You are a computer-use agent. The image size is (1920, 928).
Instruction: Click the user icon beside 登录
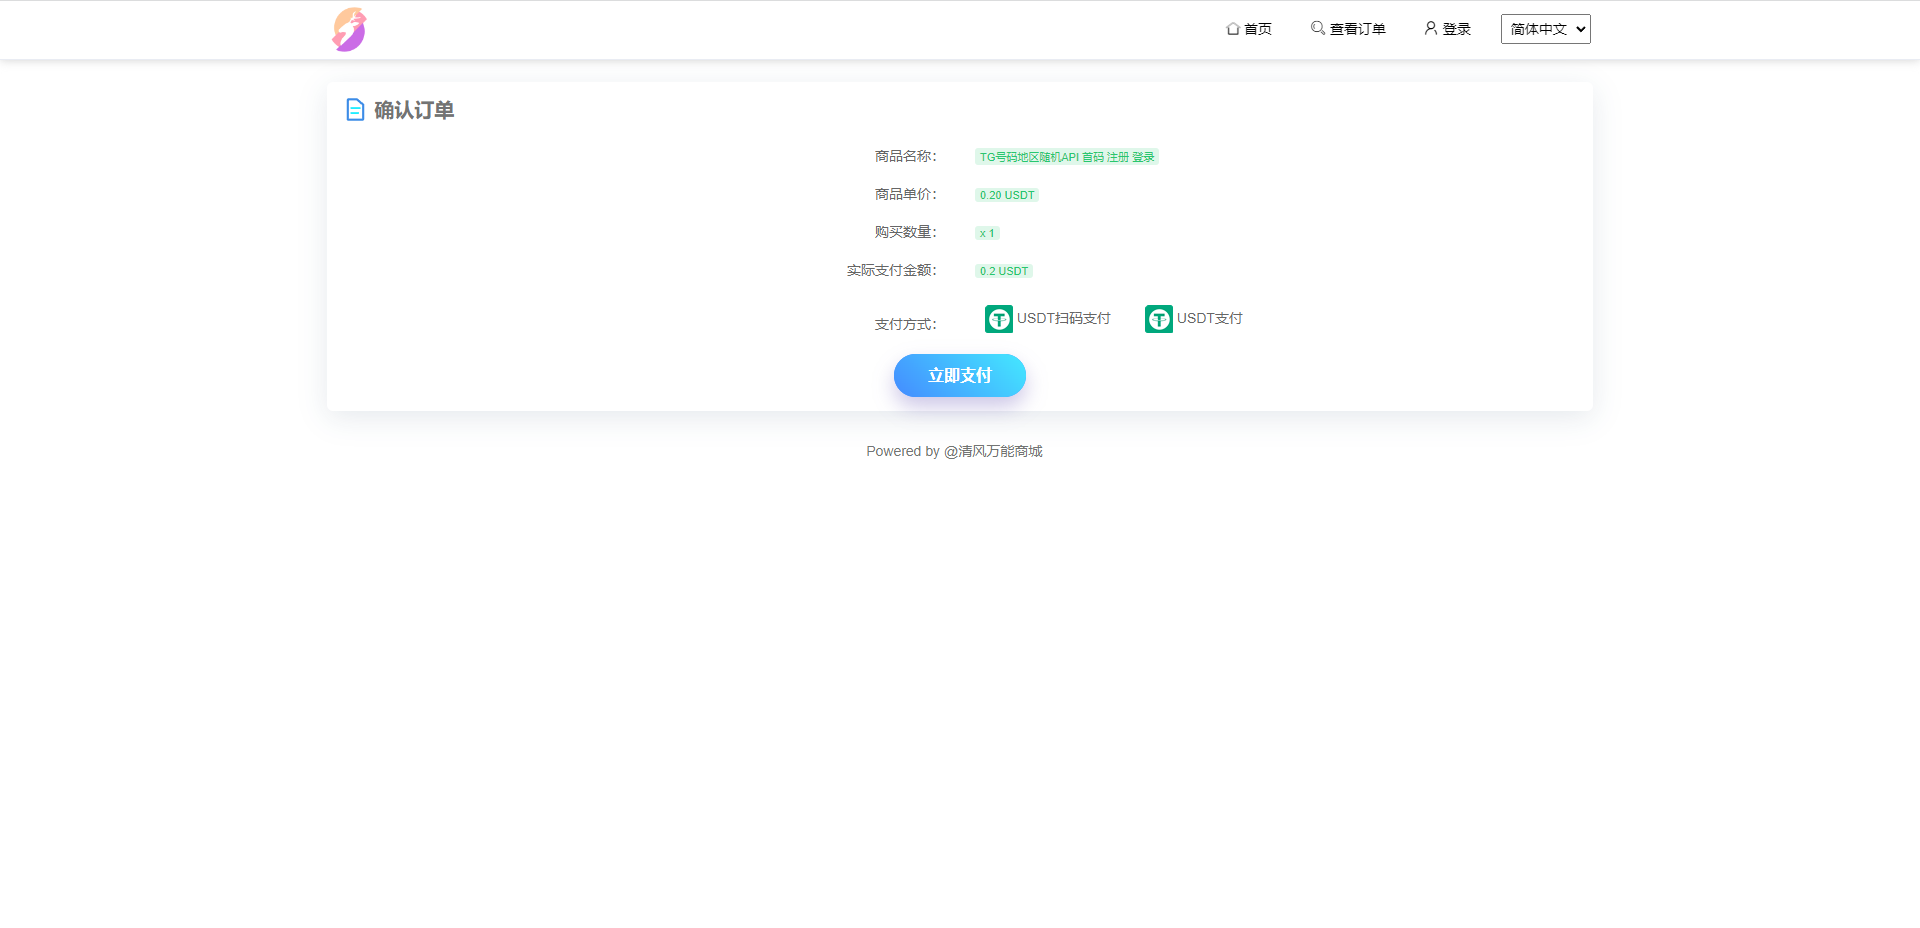1431,28
